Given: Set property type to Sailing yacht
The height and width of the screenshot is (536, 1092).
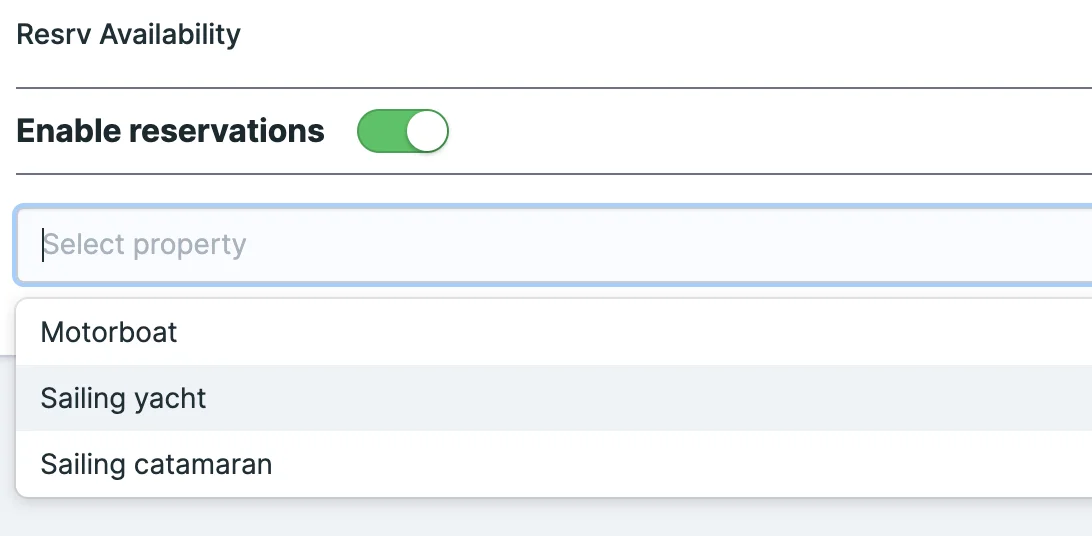Looking at the screenshot, I should coord(123,398).
